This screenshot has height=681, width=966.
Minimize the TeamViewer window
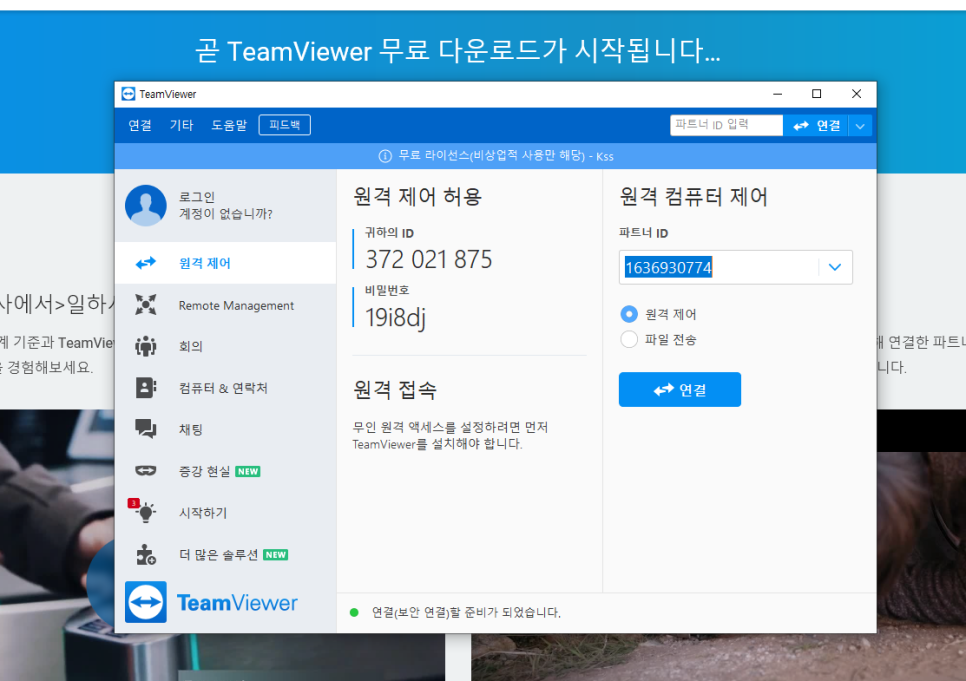pyautogui.click(x=777, y=94)
